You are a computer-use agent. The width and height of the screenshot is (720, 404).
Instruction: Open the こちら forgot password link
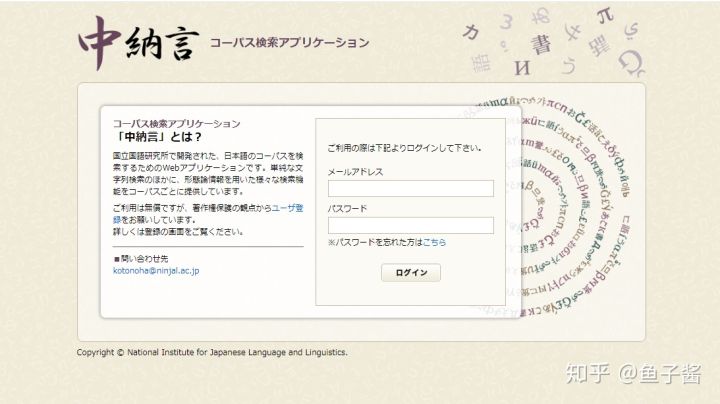click(434, 242)
